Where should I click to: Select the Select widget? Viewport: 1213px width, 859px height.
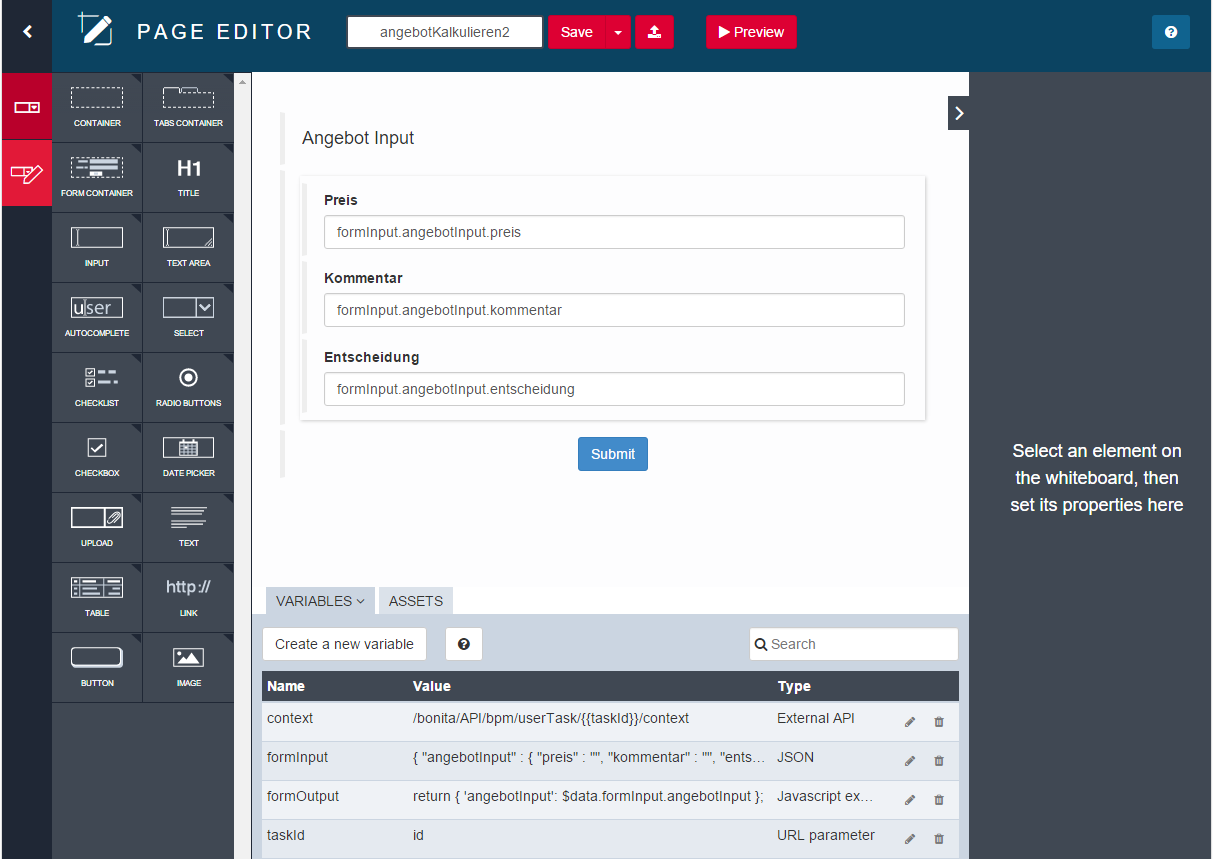pyautogui.click(x=188, y=317)
